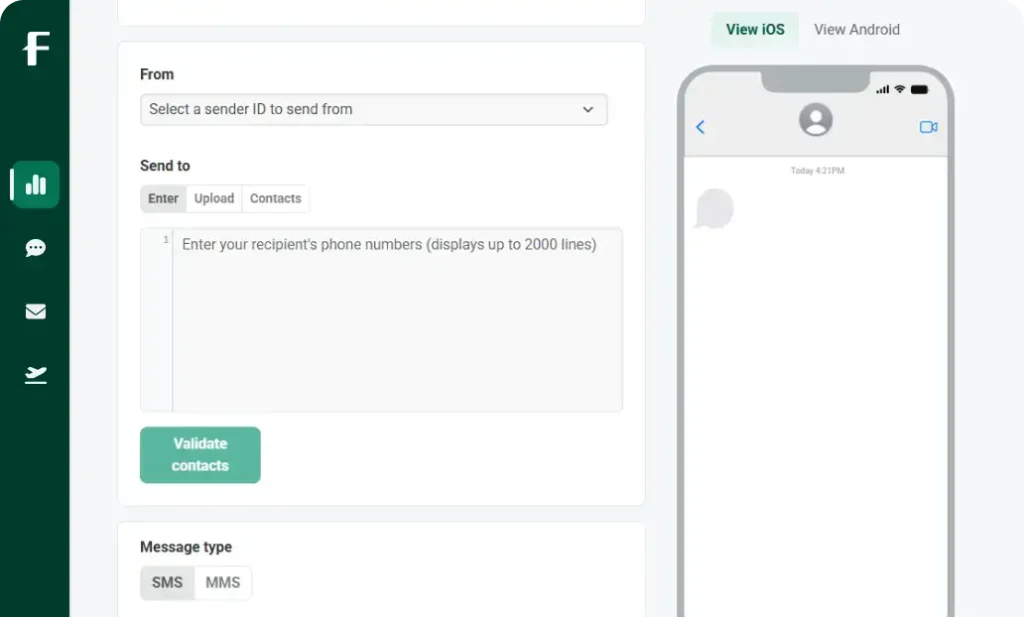The image size is (1024, 617).
Task: Click the dropdown chevron for sender ID
Action: pyautogui.click(x=588, y=109)
